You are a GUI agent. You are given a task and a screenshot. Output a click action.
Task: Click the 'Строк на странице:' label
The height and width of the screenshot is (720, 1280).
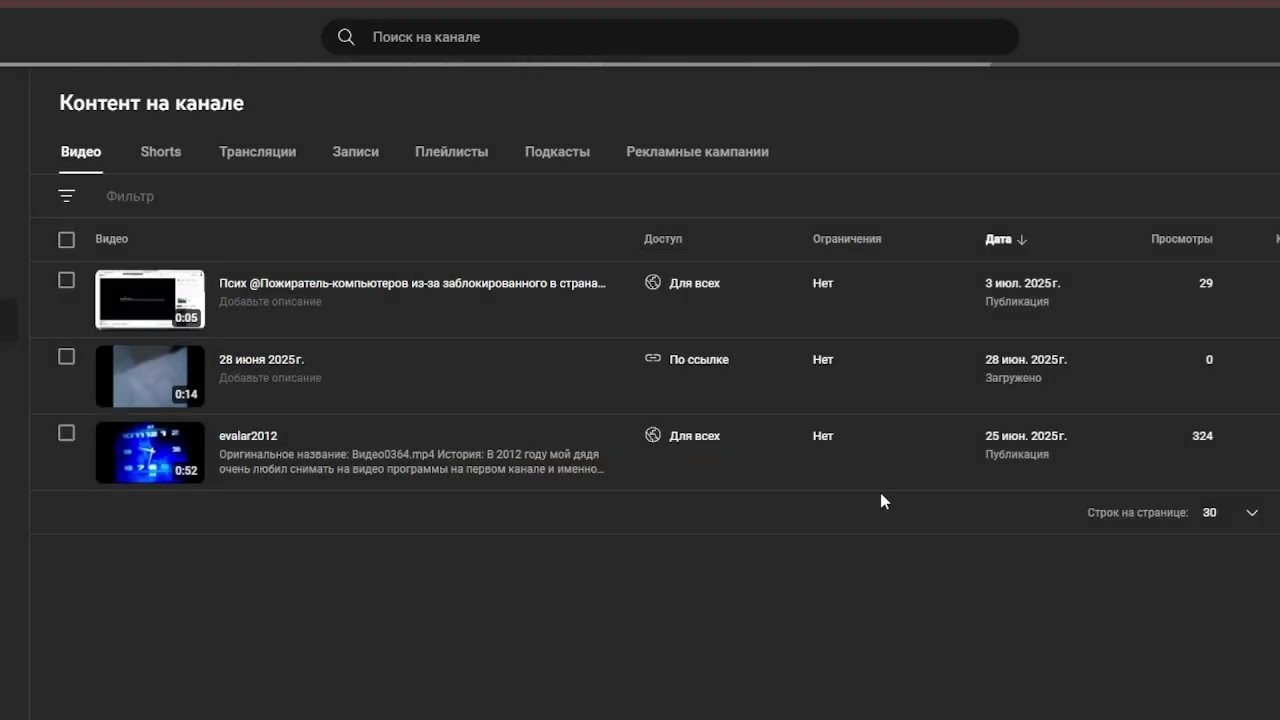click(1137, 512)
